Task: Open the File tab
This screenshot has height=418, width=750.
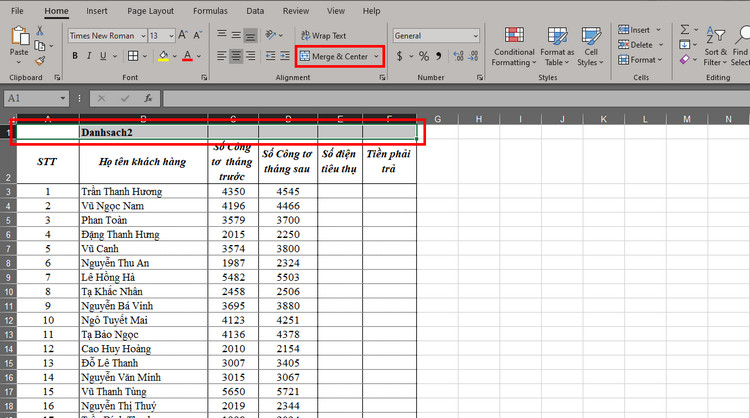Action: (17, 11)
